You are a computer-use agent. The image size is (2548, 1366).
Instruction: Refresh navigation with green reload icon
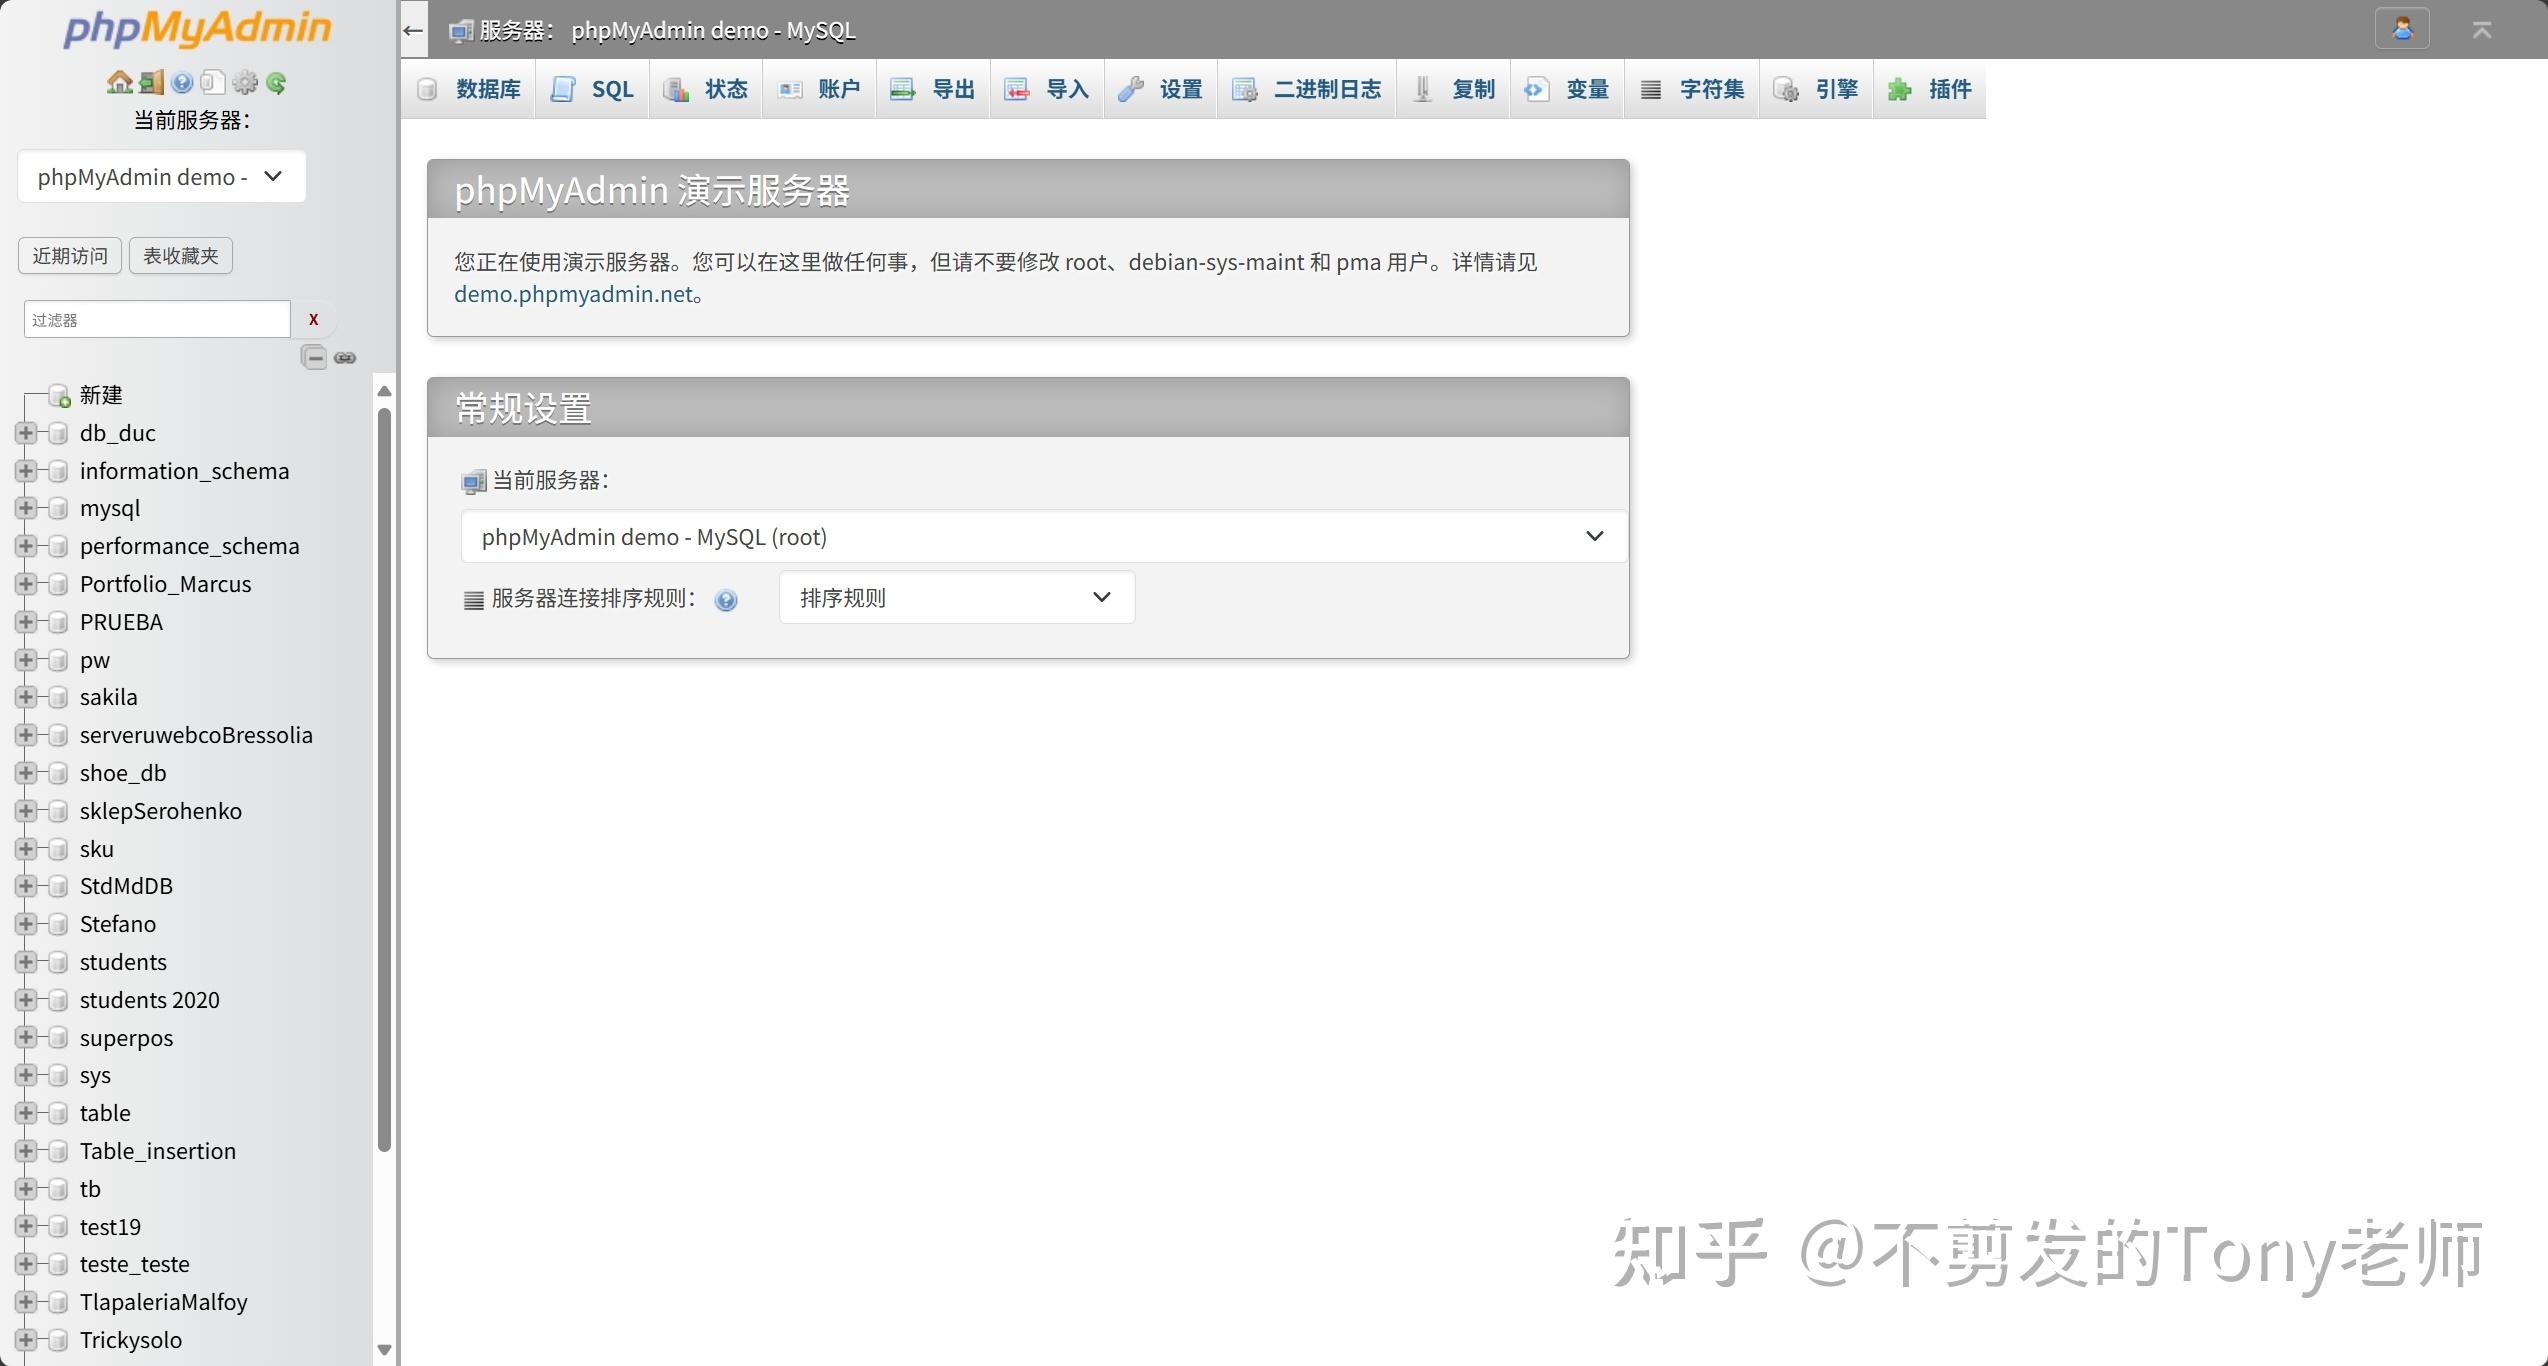click(x=277, y=82)
